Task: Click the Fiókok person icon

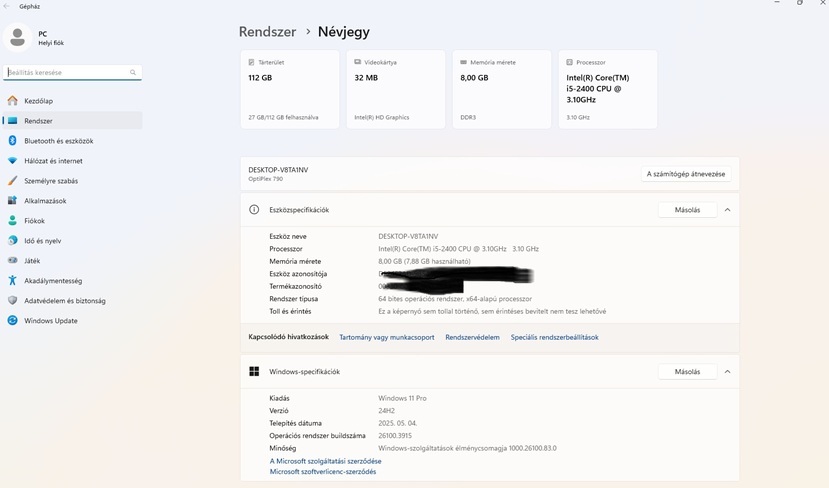Action: 13,220
